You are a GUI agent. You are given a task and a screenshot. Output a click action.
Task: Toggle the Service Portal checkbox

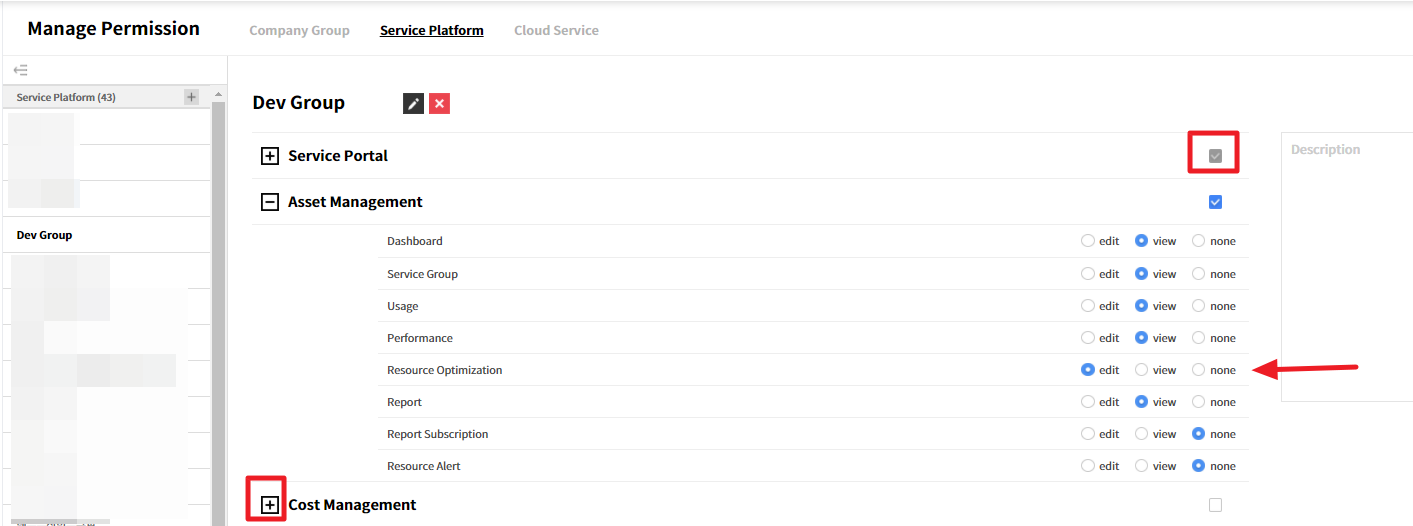tap(1215, 156)
